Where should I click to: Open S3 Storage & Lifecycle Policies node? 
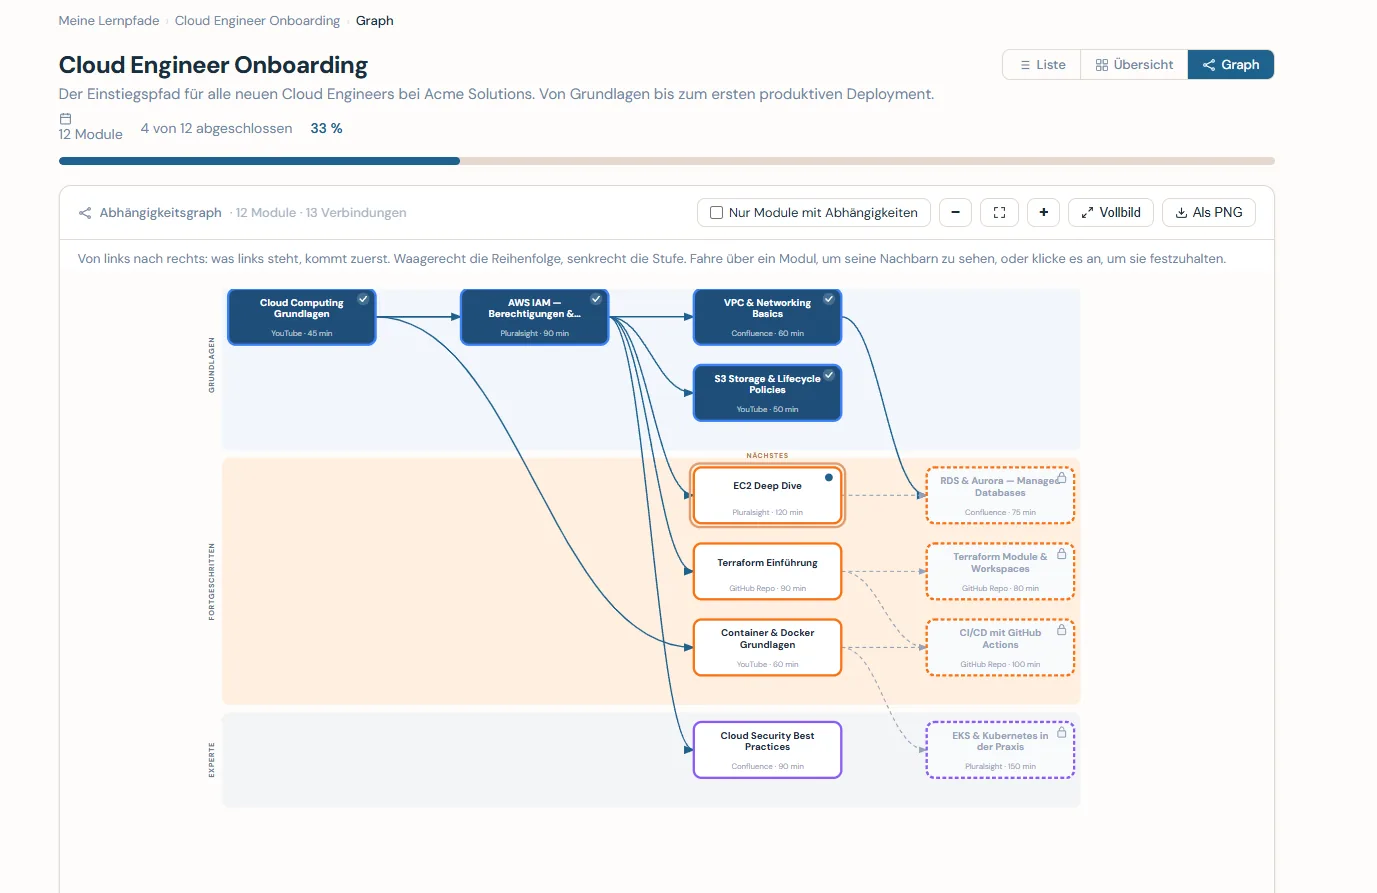pos(767,392)
